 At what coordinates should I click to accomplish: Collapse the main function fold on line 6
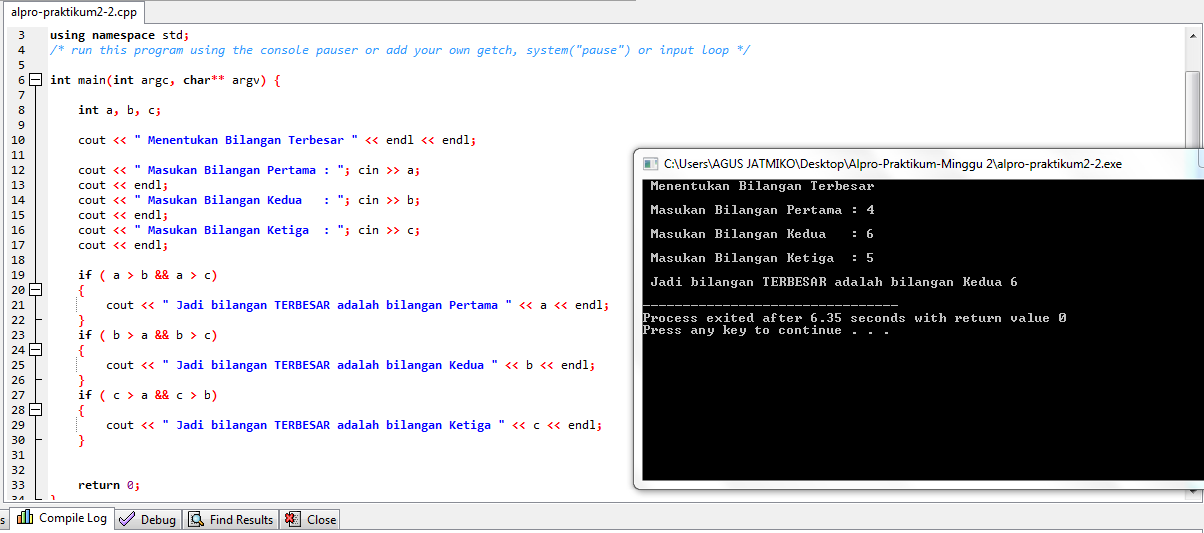(x=36, y=80)
